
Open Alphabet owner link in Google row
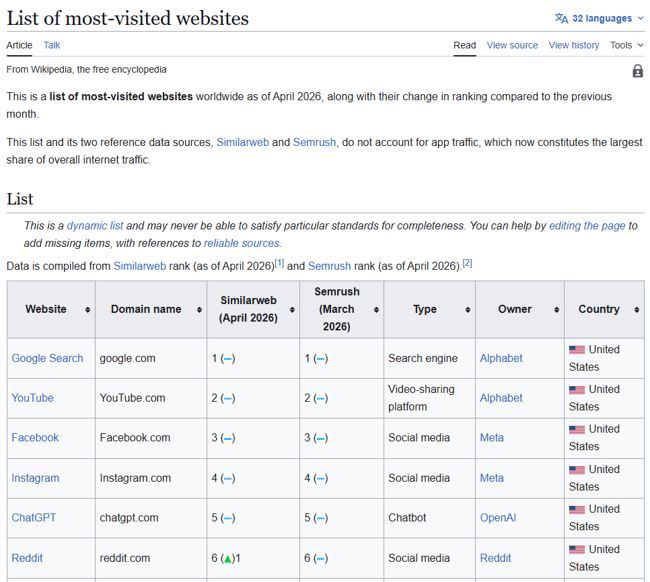pos(501,358)
